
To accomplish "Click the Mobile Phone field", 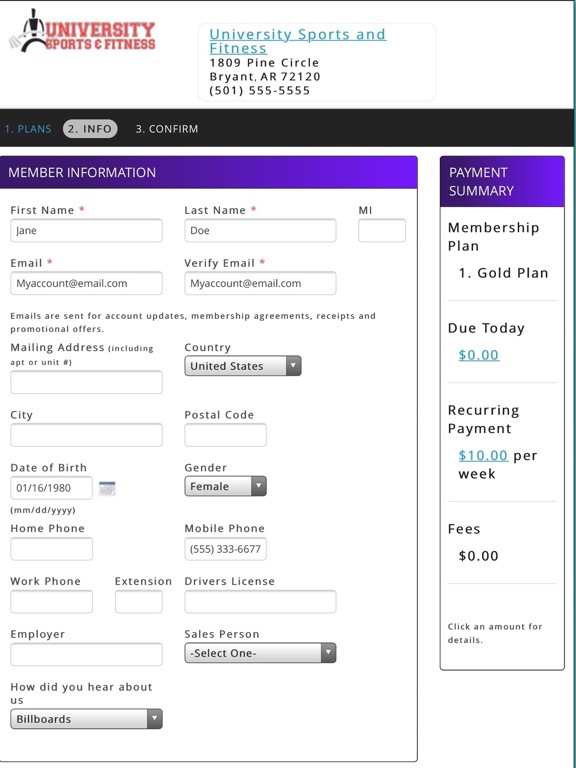I will 225,549.
